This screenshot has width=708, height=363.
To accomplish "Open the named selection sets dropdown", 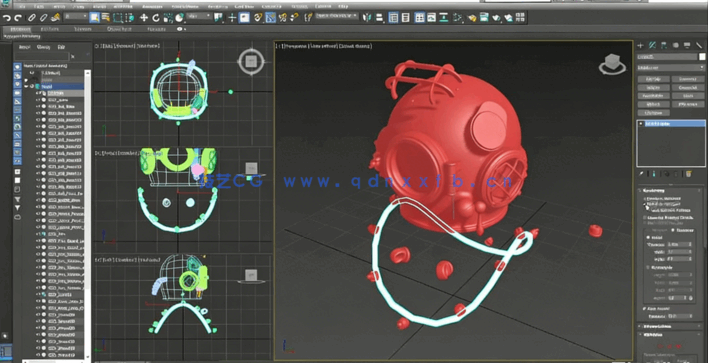I will (336, 17).
